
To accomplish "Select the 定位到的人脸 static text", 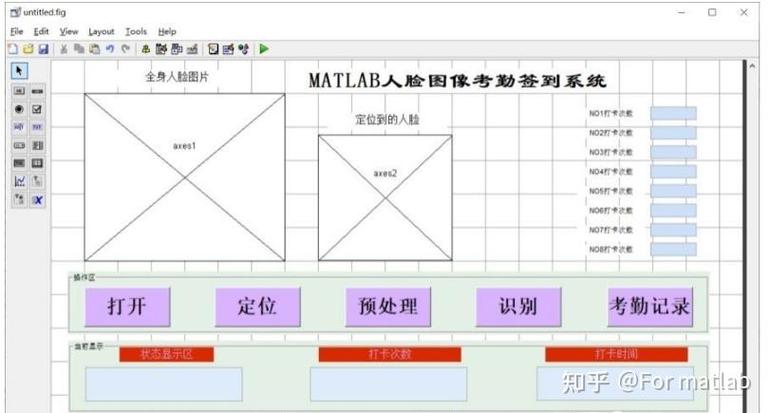I will click(387, 119).
